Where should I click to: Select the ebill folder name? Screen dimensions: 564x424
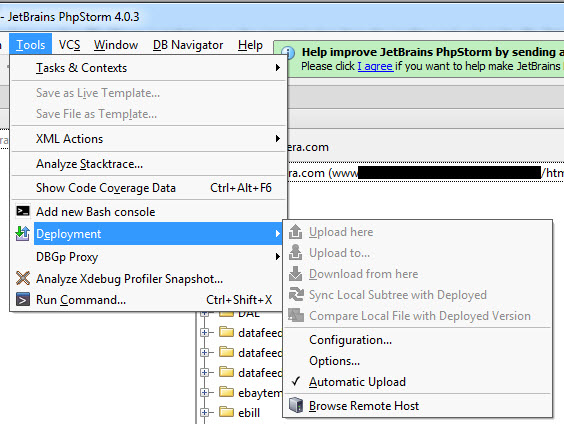click(249, 412)
